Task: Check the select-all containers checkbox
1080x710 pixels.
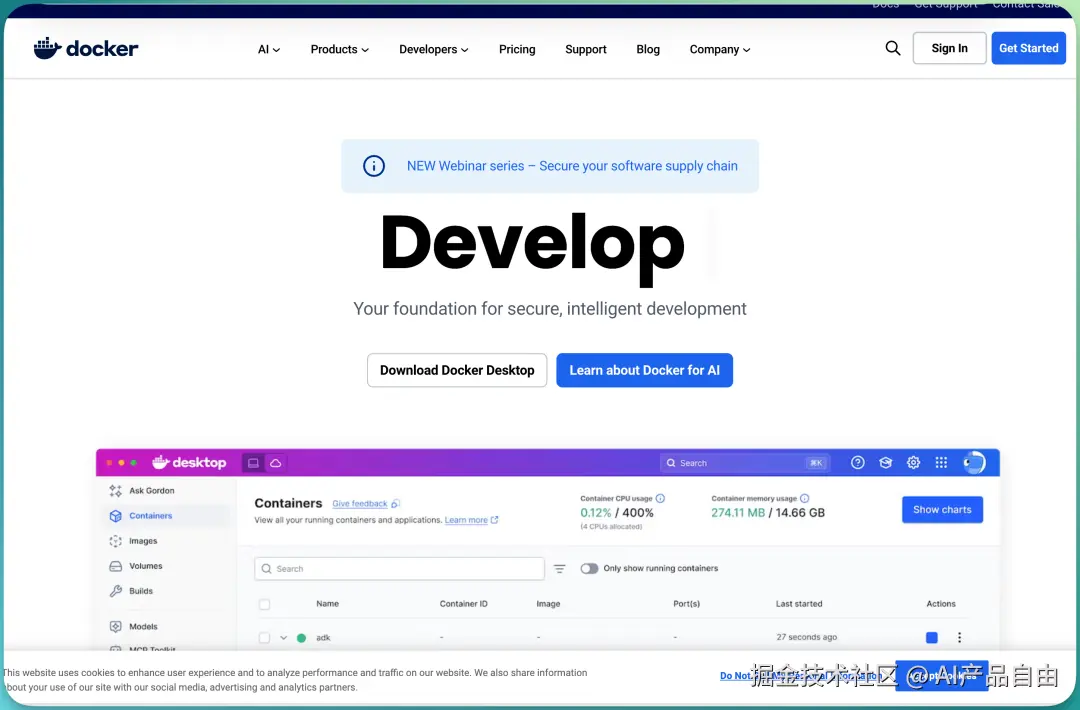Action: pos(264,605)
